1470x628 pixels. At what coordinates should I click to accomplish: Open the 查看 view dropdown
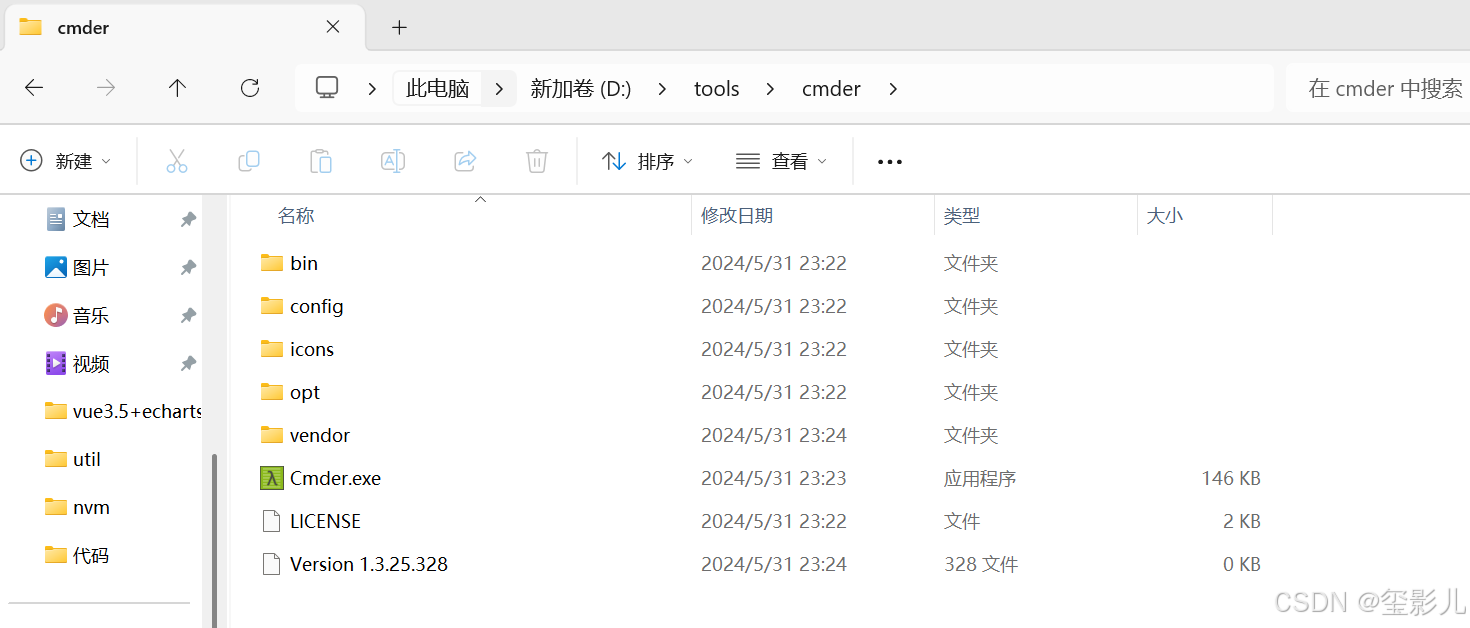(x=782, y=161)
